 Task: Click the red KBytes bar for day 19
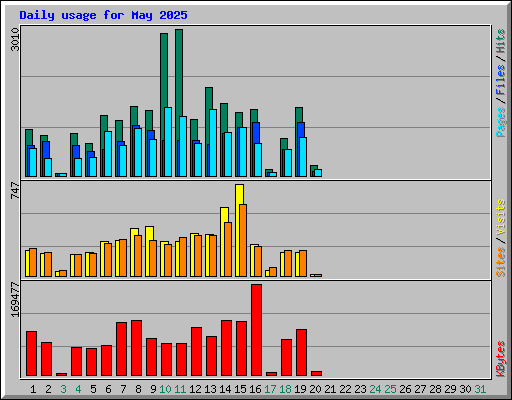pyautogui.click(x=302, y=352)
